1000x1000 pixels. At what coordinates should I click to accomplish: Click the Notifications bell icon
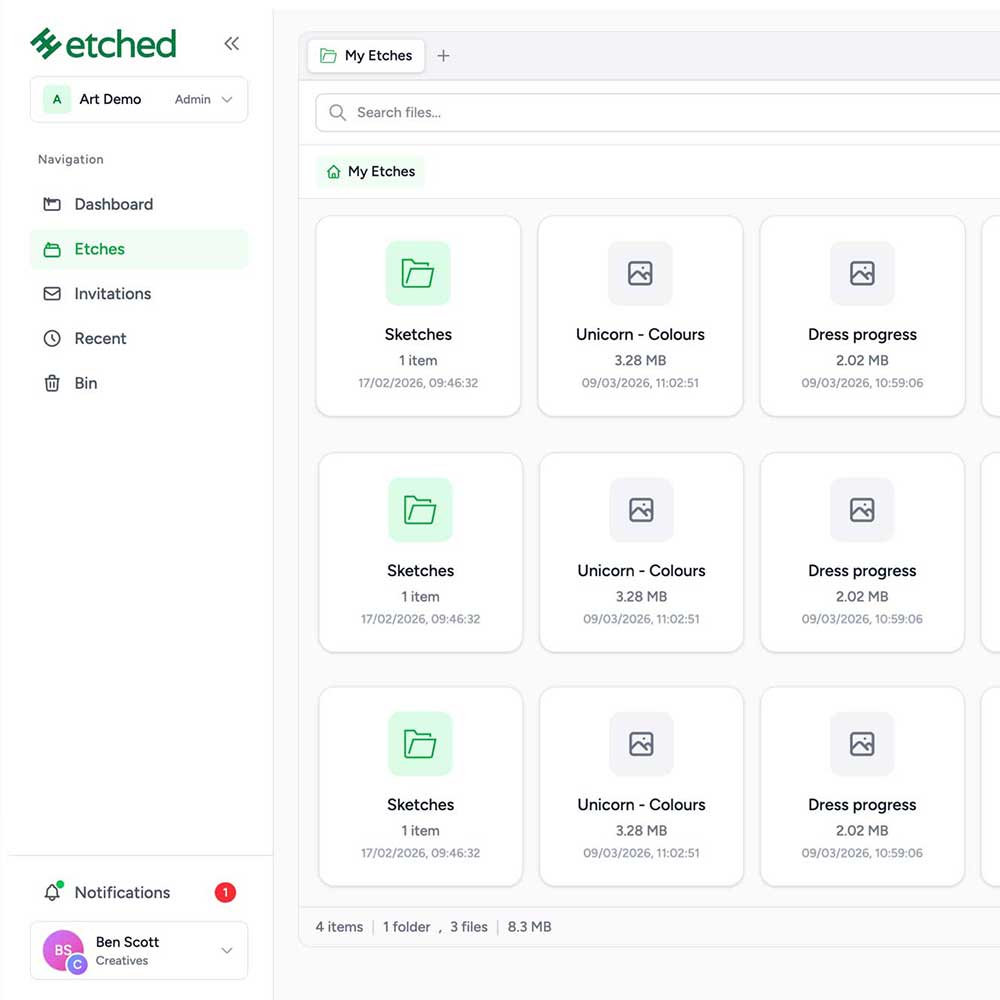[x=52, y=892]
